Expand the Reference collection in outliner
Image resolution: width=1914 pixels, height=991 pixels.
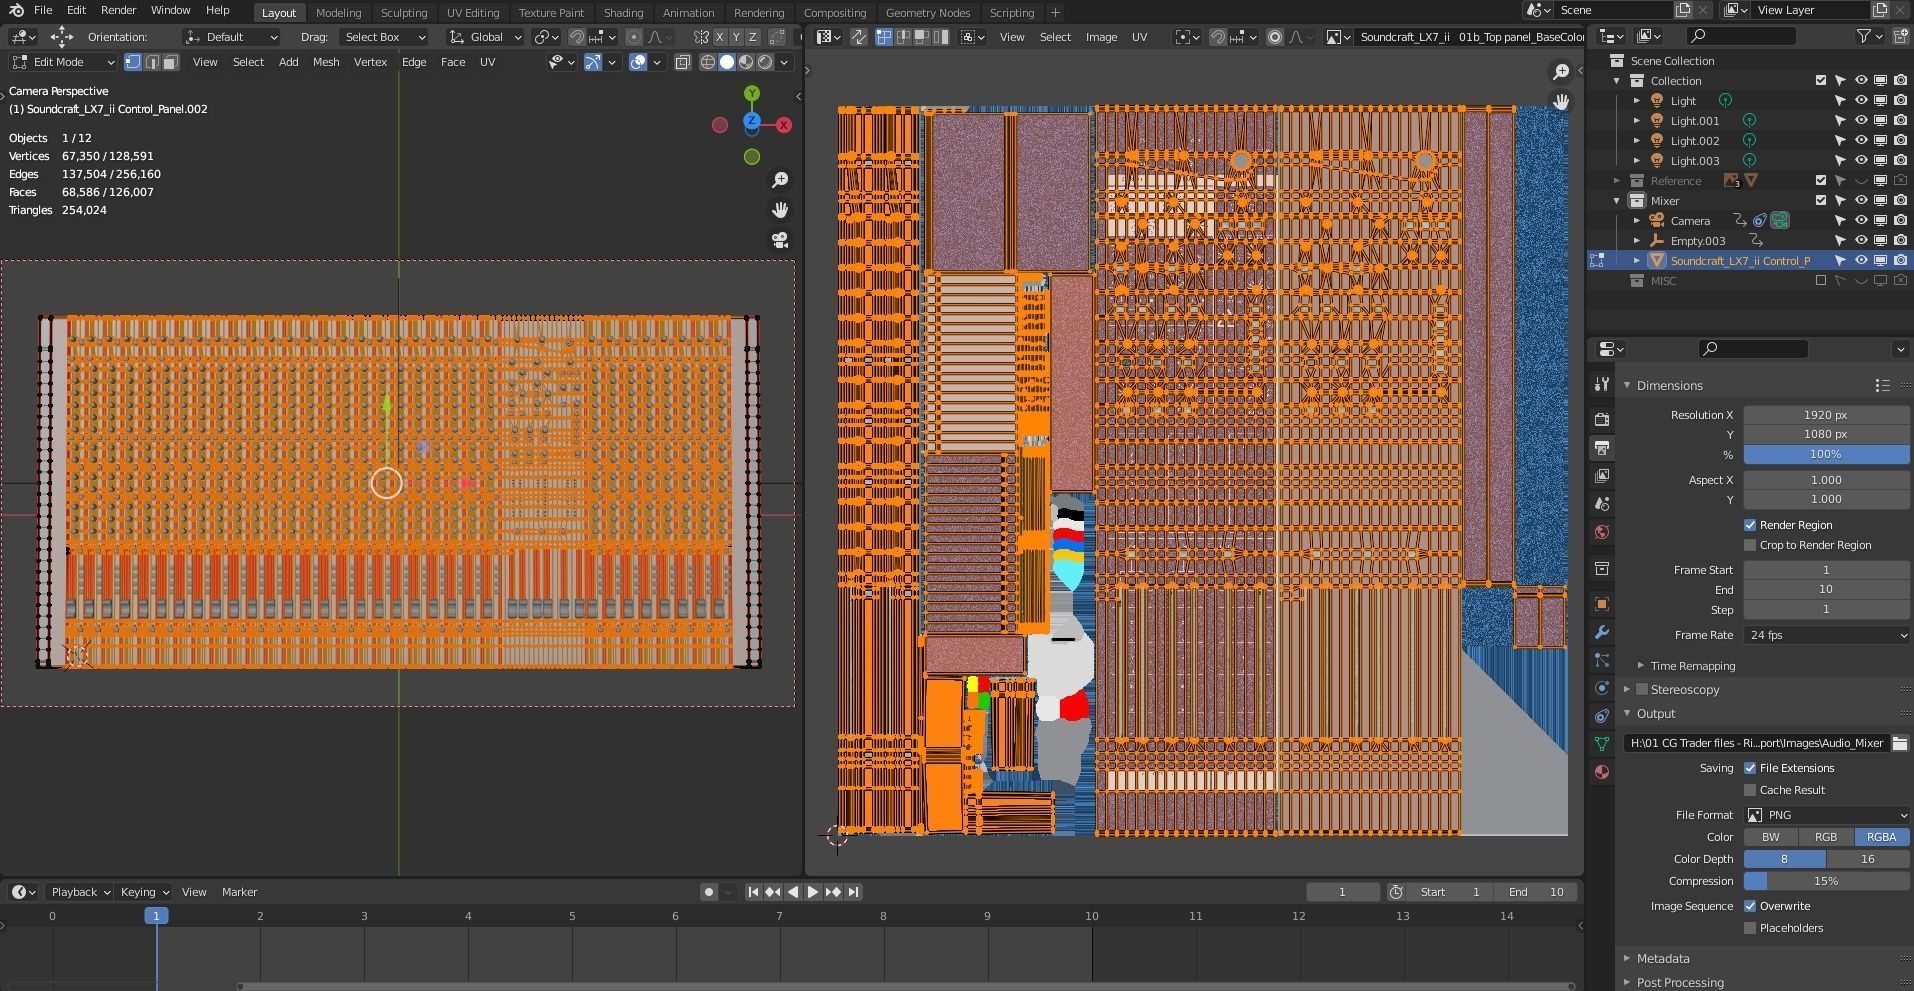coord(1617,181)
